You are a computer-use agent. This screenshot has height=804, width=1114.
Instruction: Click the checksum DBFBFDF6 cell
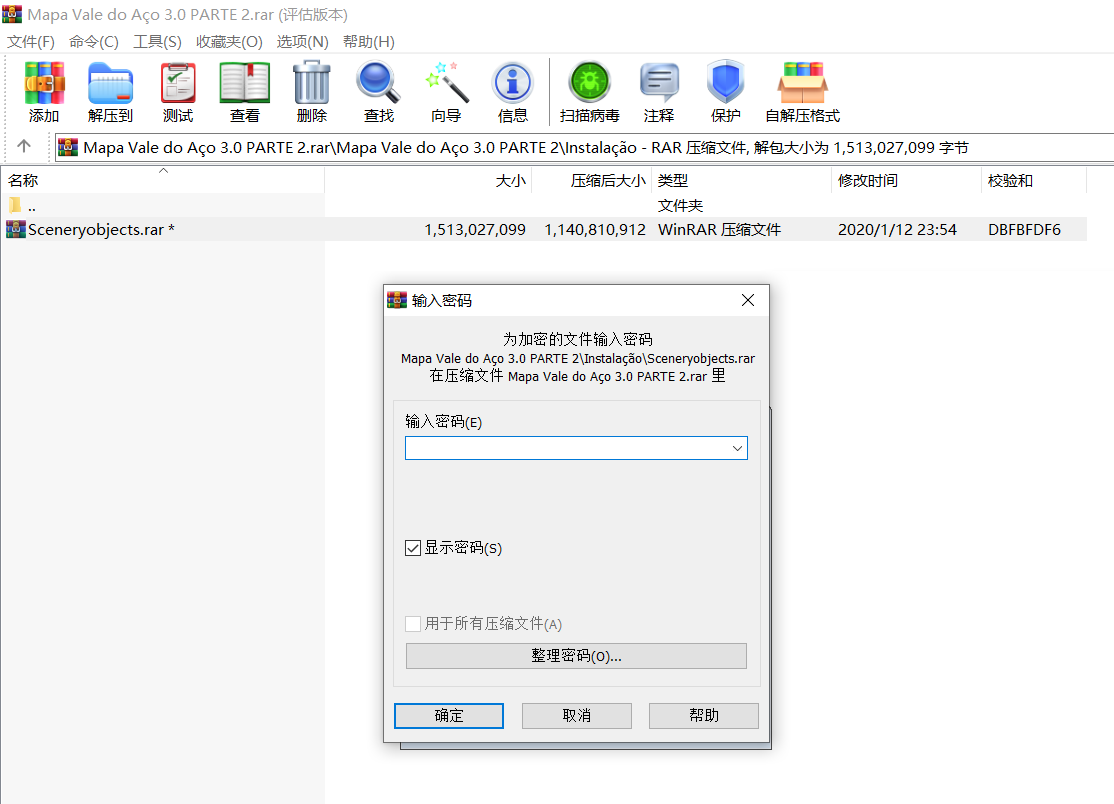click(x=1024, y=229)
